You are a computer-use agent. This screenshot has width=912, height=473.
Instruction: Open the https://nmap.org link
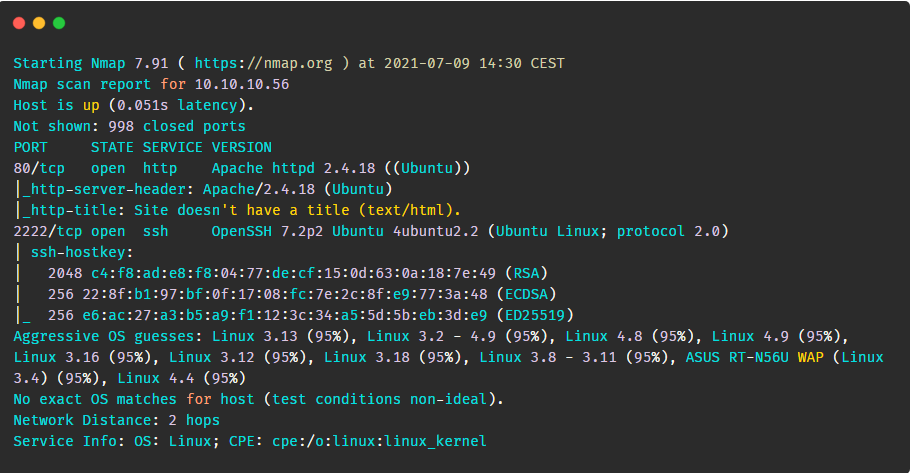click(263, 63)
